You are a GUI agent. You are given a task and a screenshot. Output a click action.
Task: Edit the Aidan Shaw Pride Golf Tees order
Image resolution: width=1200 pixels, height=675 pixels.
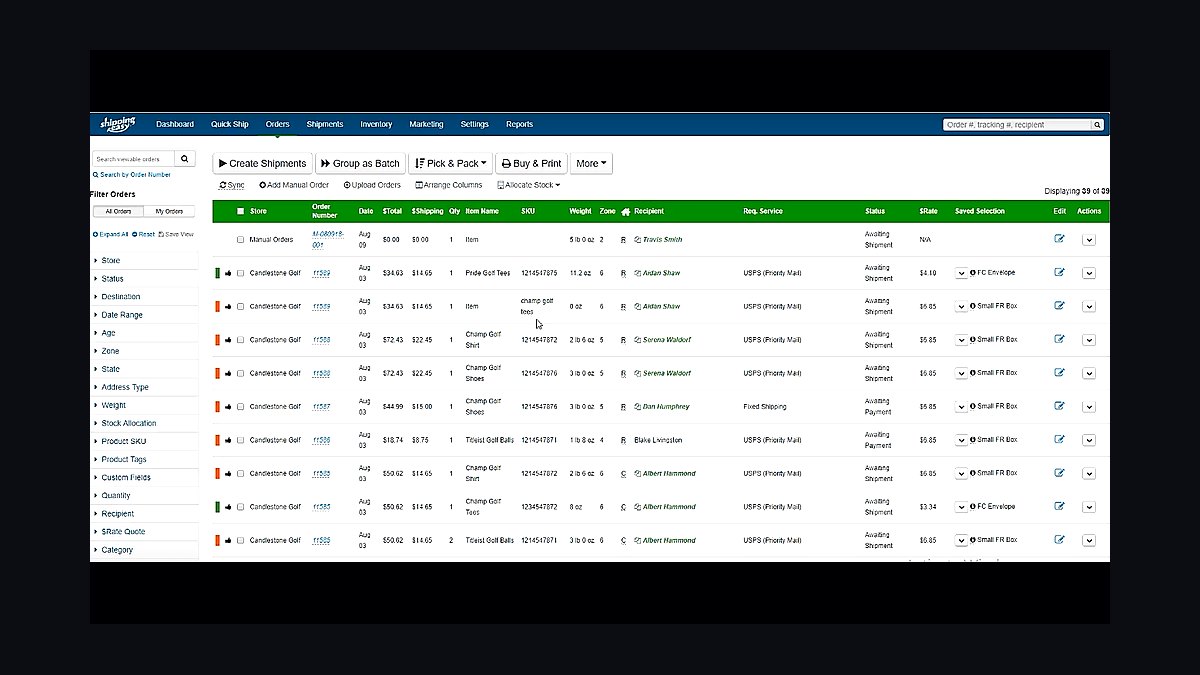[1059, 272]
